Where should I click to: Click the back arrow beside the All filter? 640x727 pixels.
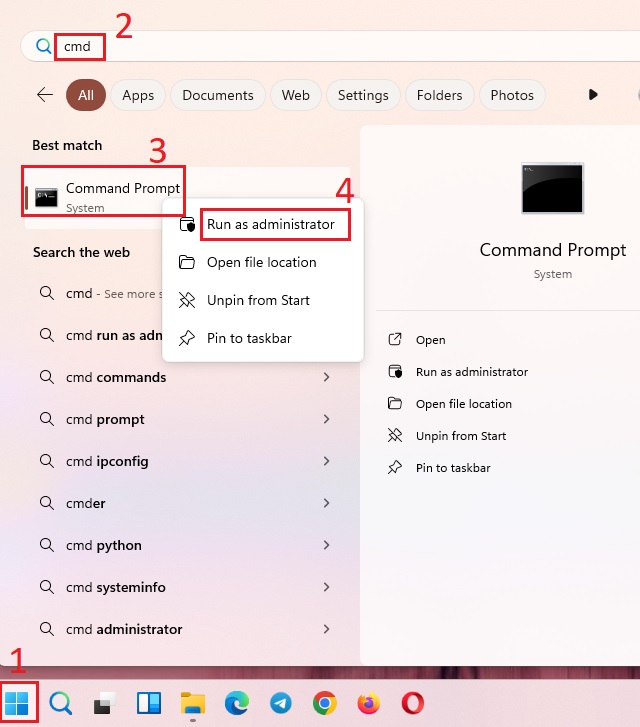tap(45, 95)
